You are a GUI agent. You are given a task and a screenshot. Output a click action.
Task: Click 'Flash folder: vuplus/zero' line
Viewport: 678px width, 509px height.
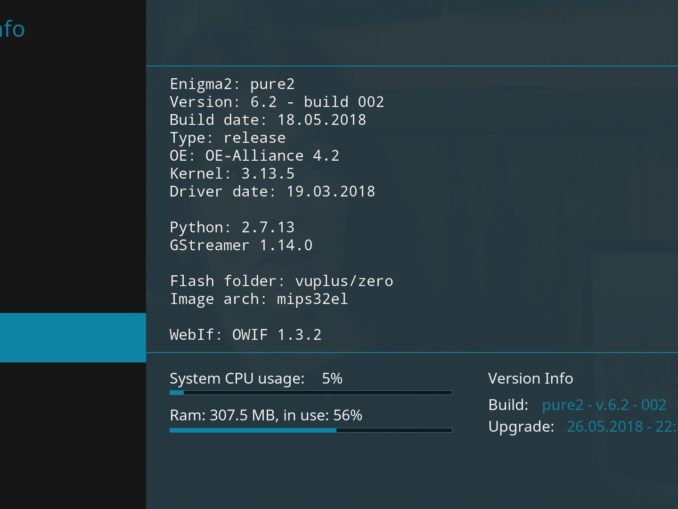(x=281, y=281)
